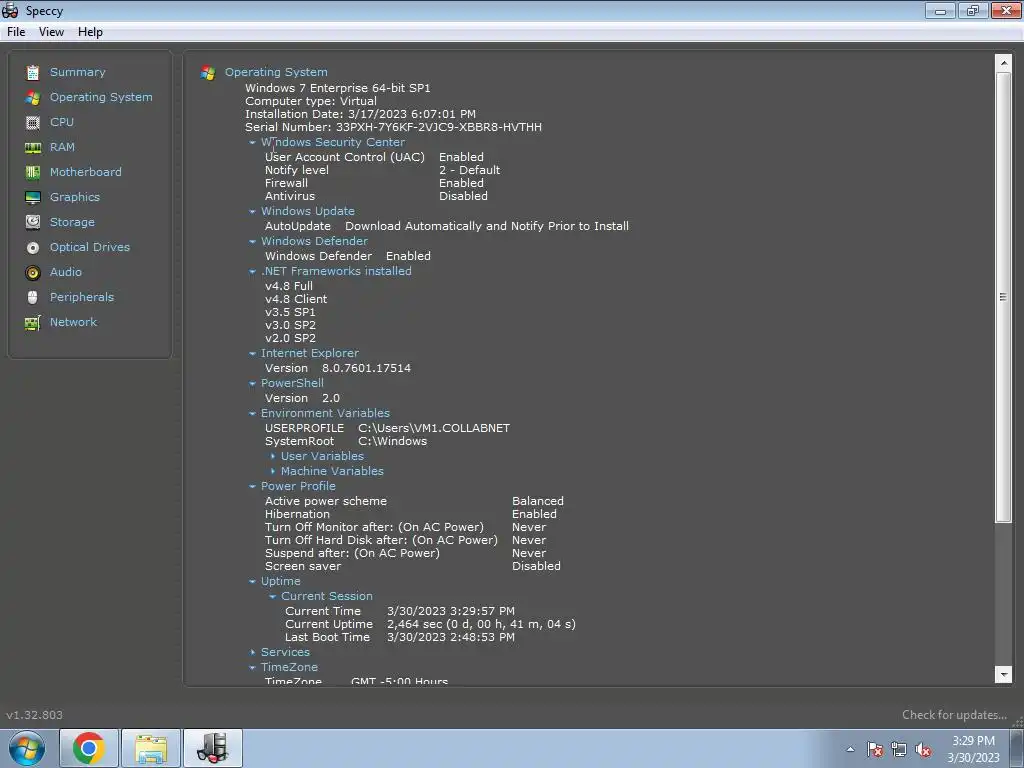Click the v4.8 Full framework entry
This screenshot has width=1024, height=768.
289,286
